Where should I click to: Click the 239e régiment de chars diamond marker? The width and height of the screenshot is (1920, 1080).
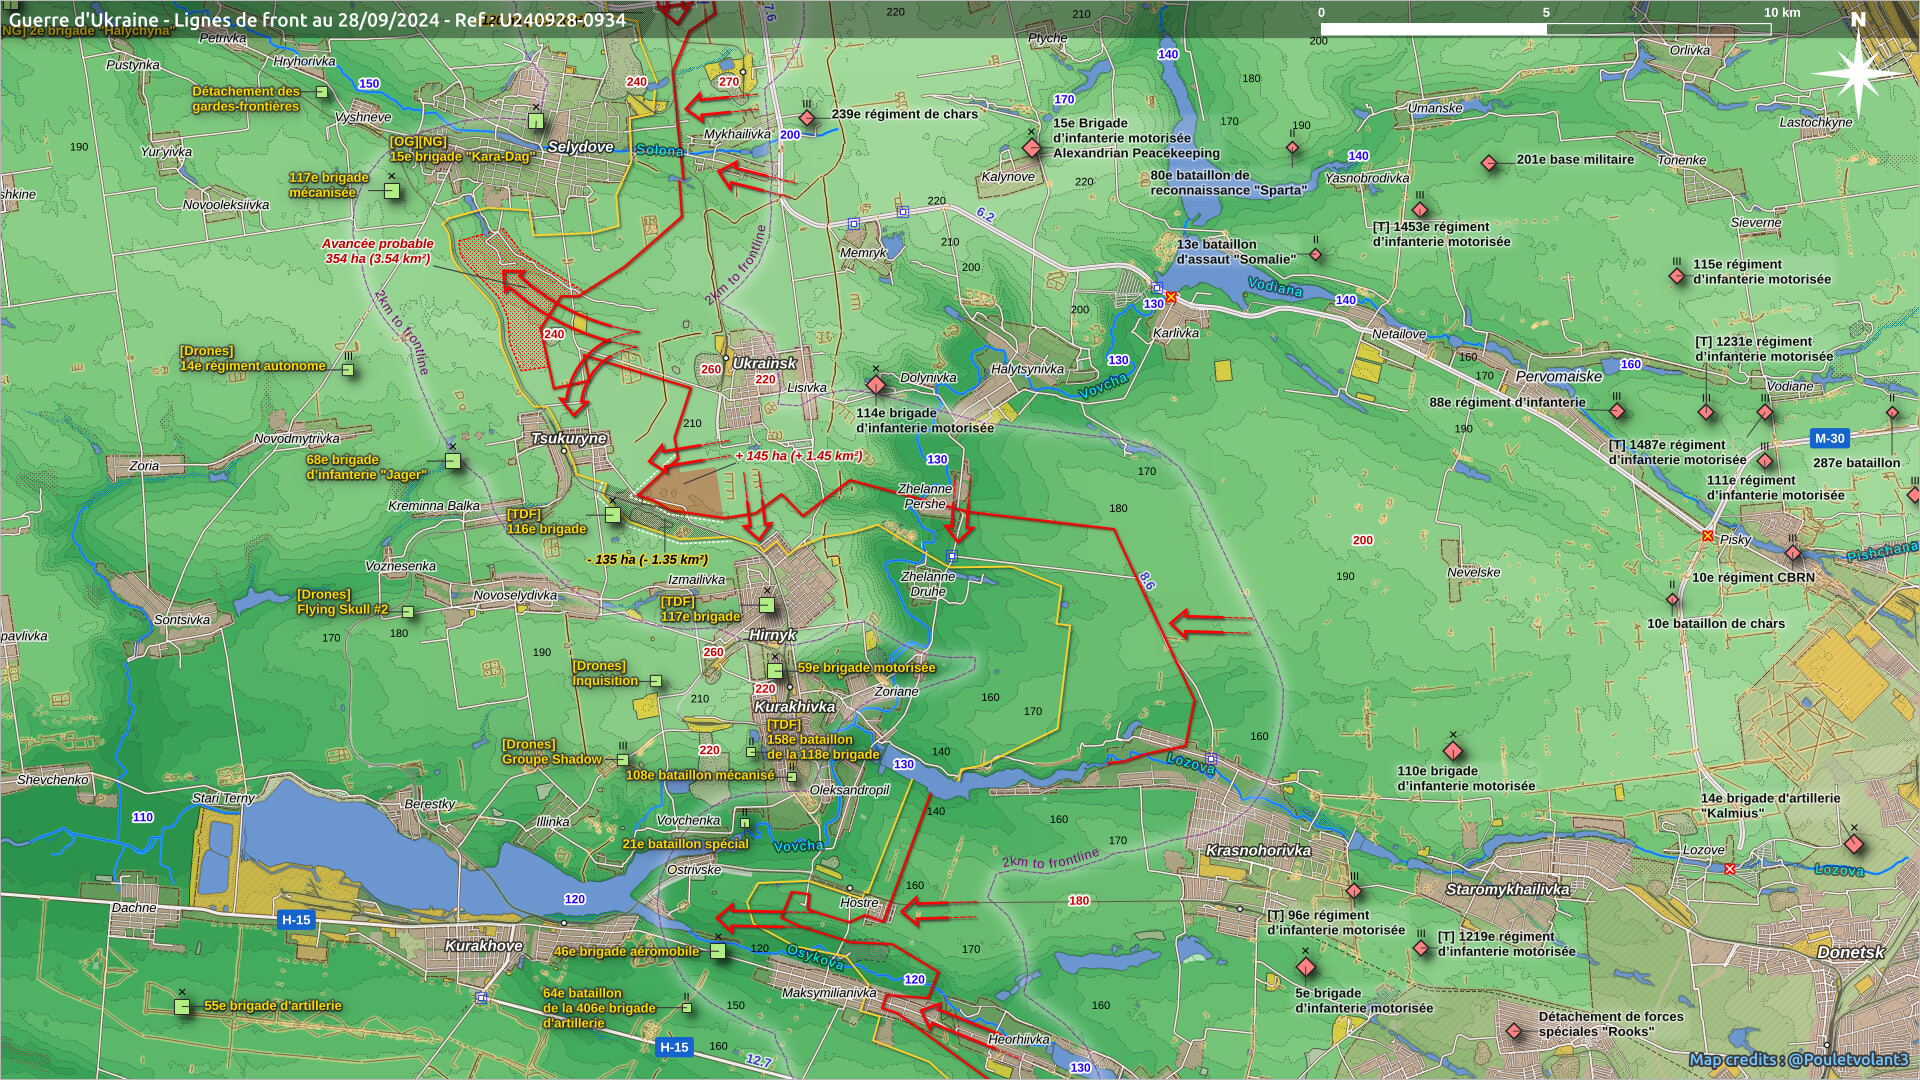point(807,119)
